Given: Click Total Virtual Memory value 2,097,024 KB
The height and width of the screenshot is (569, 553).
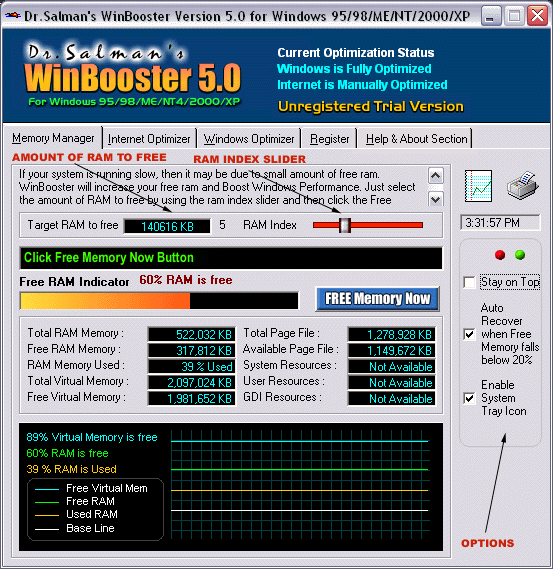Looking at the screenshot, I should coord(192,382).
